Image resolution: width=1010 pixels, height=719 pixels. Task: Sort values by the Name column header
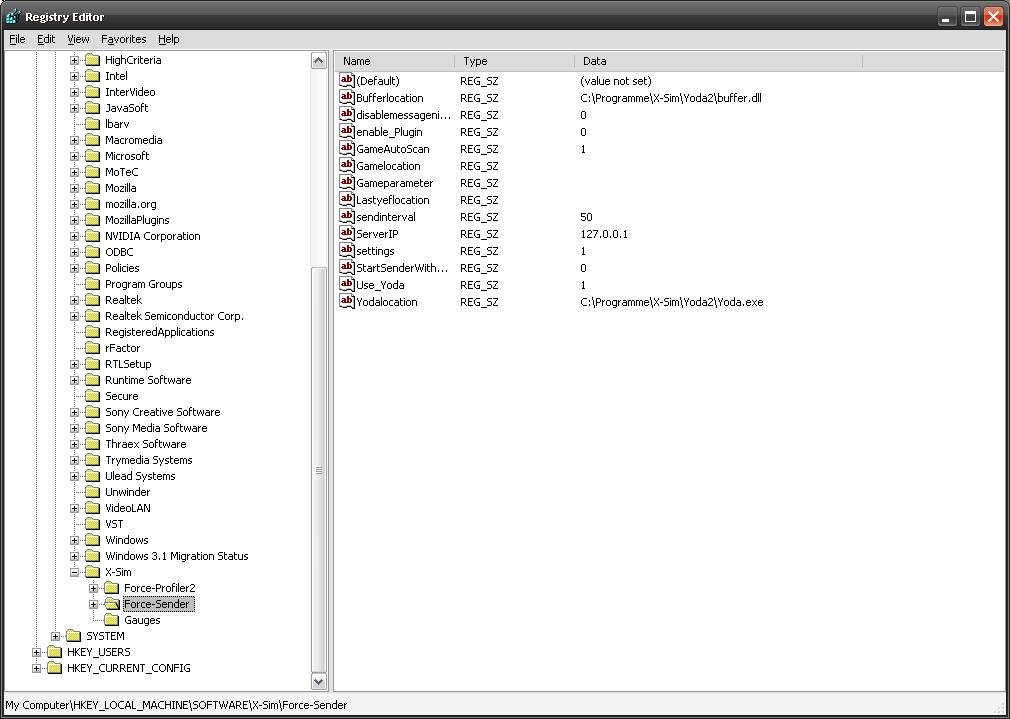[x=394, y=61]
